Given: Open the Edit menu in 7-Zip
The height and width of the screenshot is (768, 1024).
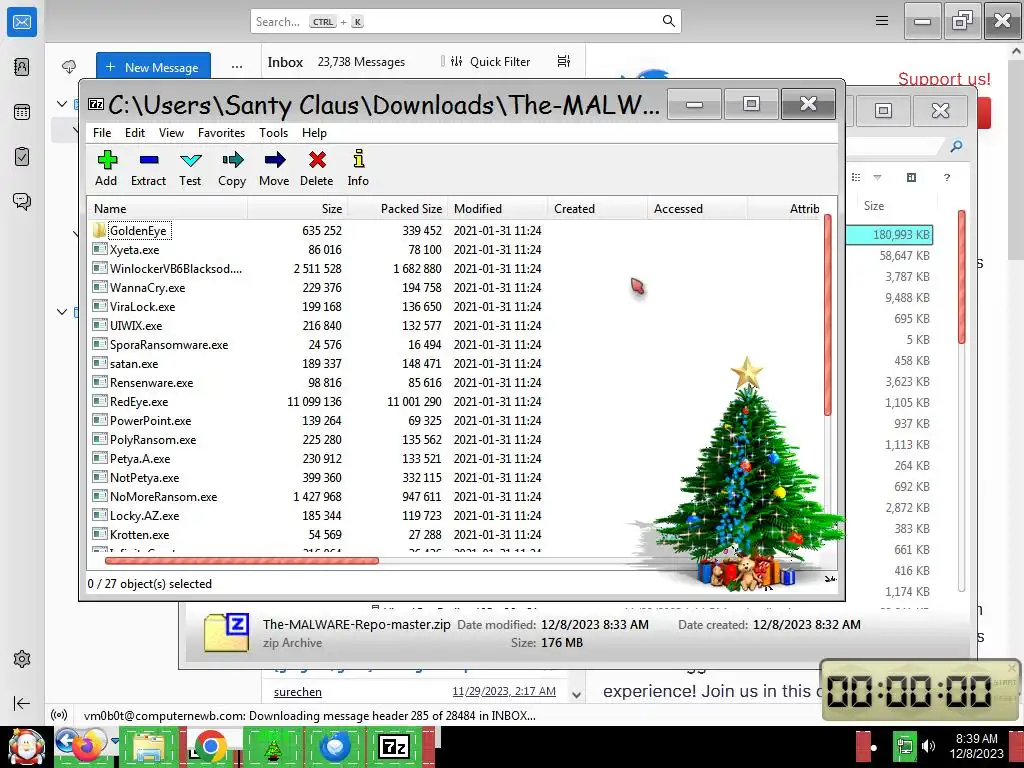Looking at the screenshot, I should point(135,133).
